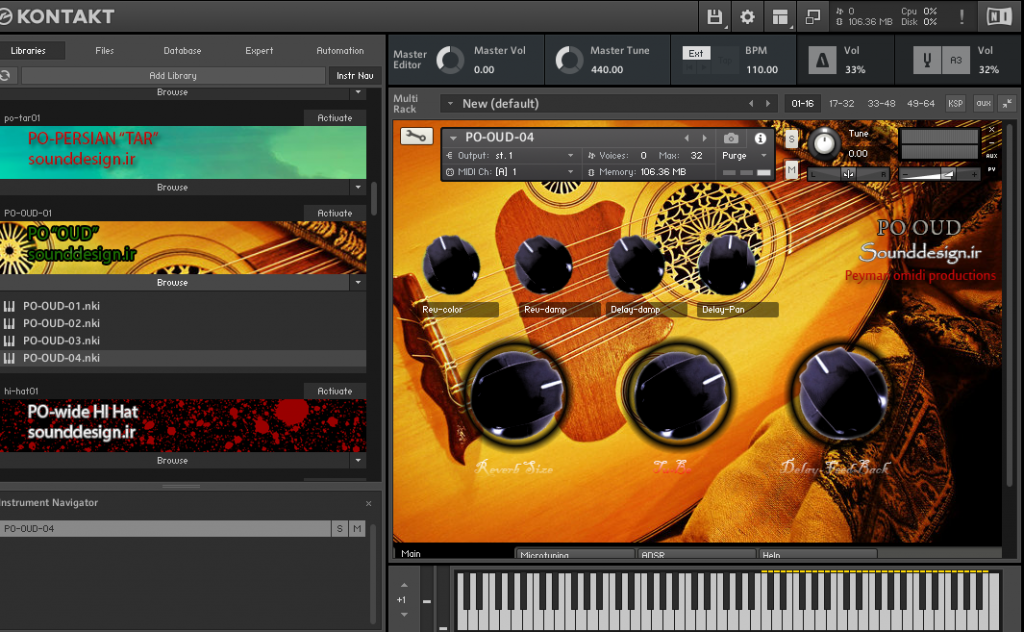1024x632 pixels.
Task: Switch to the Database tab
Action: 182,50
